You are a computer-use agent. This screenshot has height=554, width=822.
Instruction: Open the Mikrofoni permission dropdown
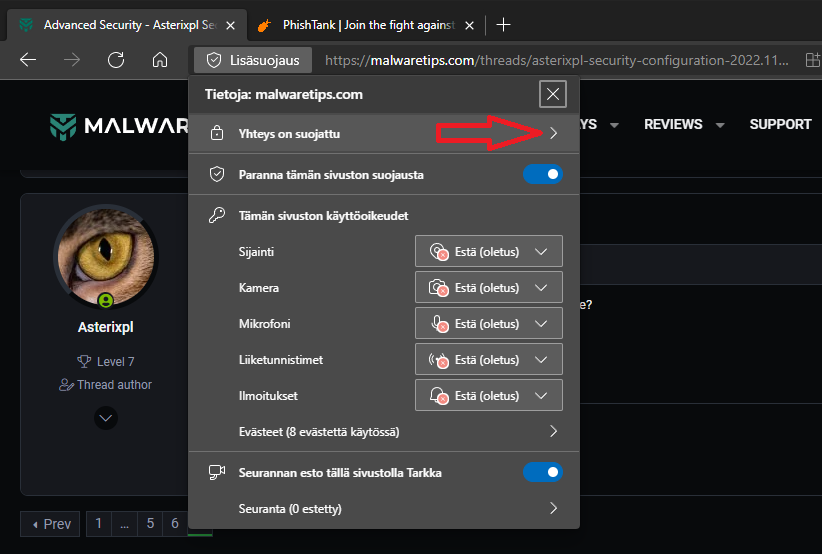489,323
